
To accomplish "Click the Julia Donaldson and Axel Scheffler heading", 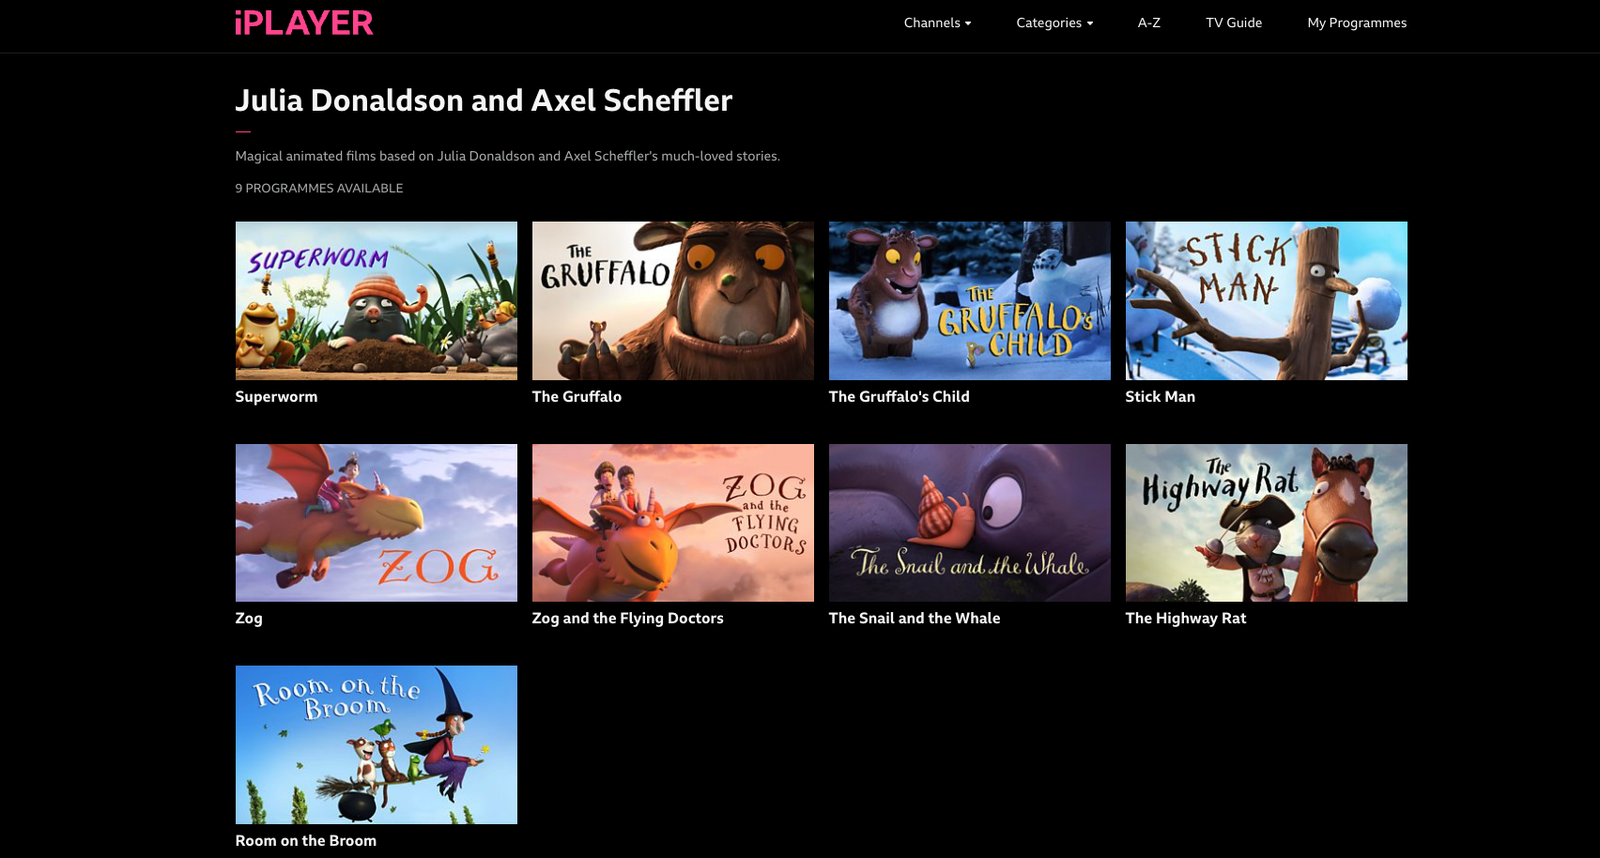I will (484, 101).
